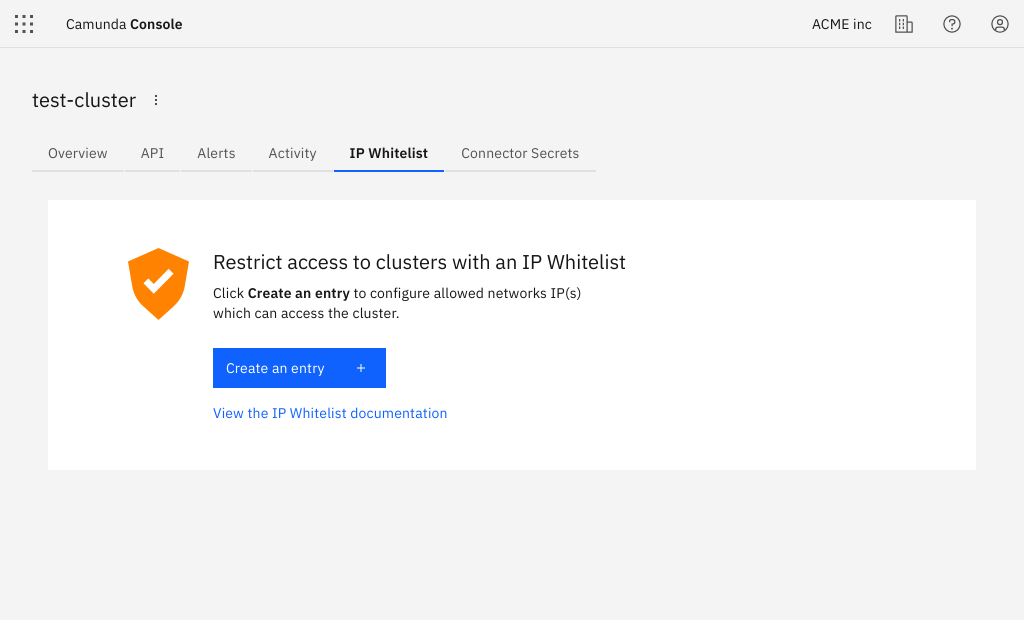Open the organization building icon
This screenshot has width=1024, height=620.
click(904, 24)
